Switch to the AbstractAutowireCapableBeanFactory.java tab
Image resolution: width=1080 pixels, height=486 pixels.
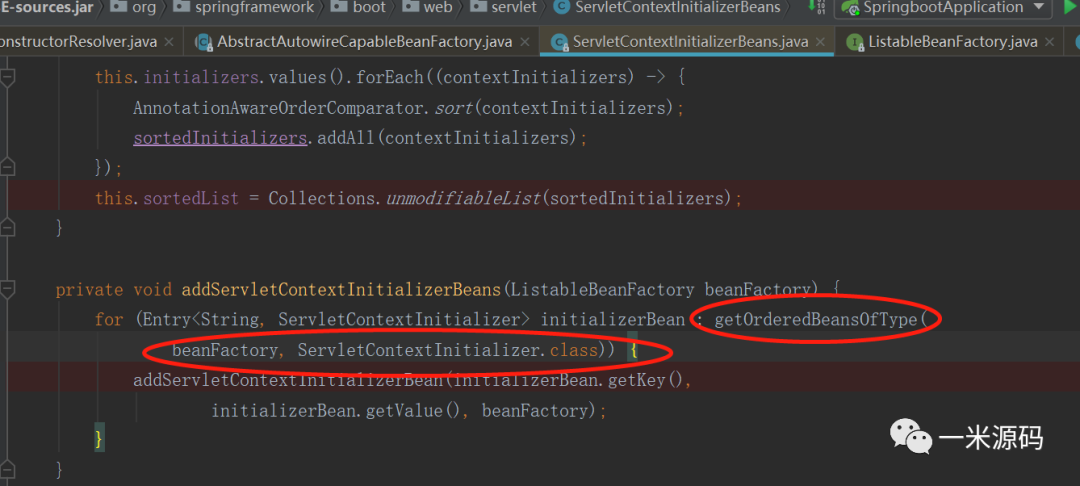(364, 42)
